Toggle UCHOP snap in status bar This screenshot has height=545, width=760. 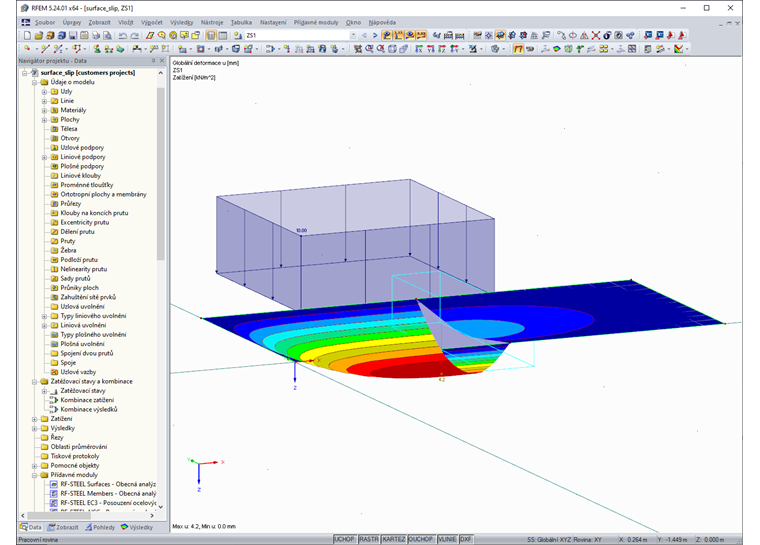345,539
